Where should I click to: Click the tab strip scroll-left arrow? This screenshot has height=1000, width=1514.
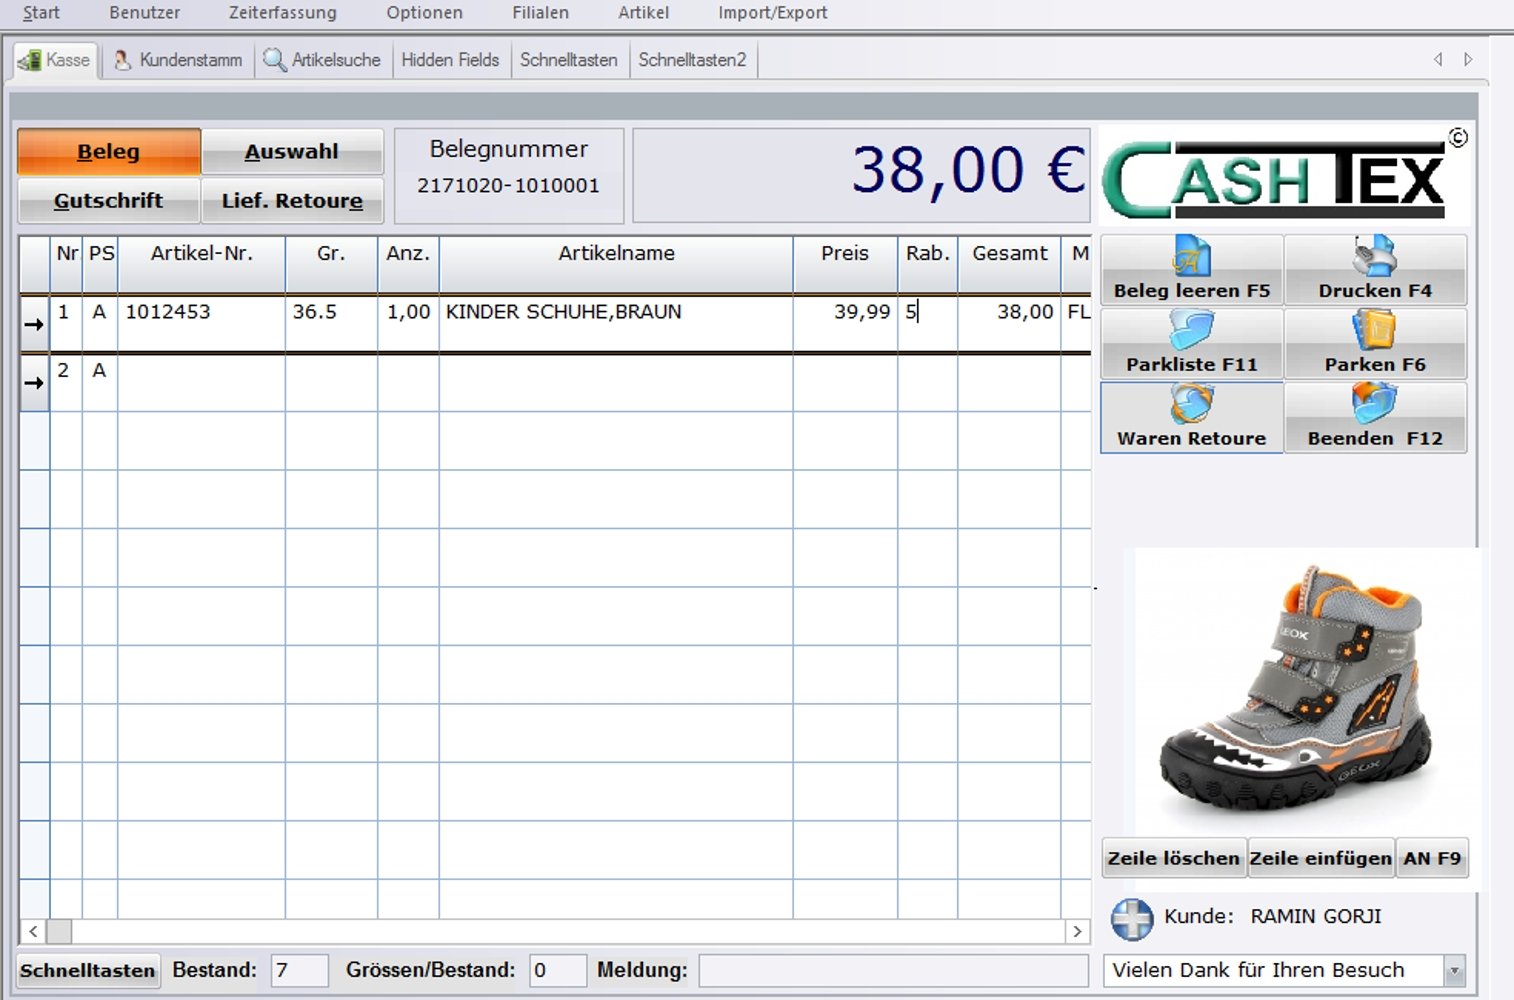pyautogui.click(x=1438, y=60)
